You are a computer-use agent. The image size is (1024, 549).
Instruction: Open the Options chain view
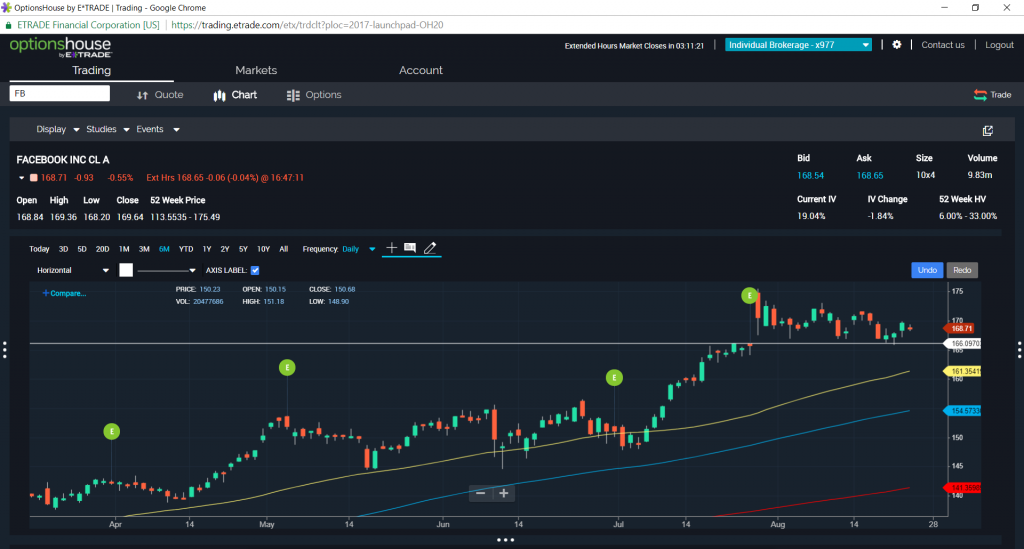tap(314, 95)
